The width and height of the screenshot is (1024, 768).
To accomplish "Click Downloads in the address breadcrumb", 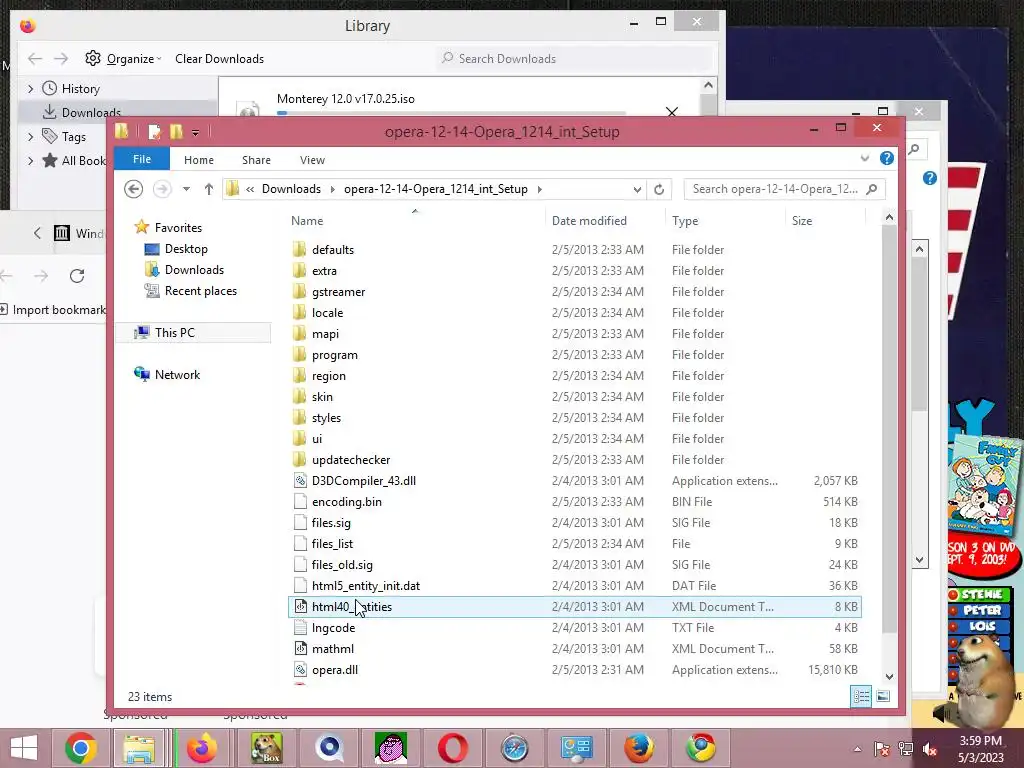I will 291,189.
